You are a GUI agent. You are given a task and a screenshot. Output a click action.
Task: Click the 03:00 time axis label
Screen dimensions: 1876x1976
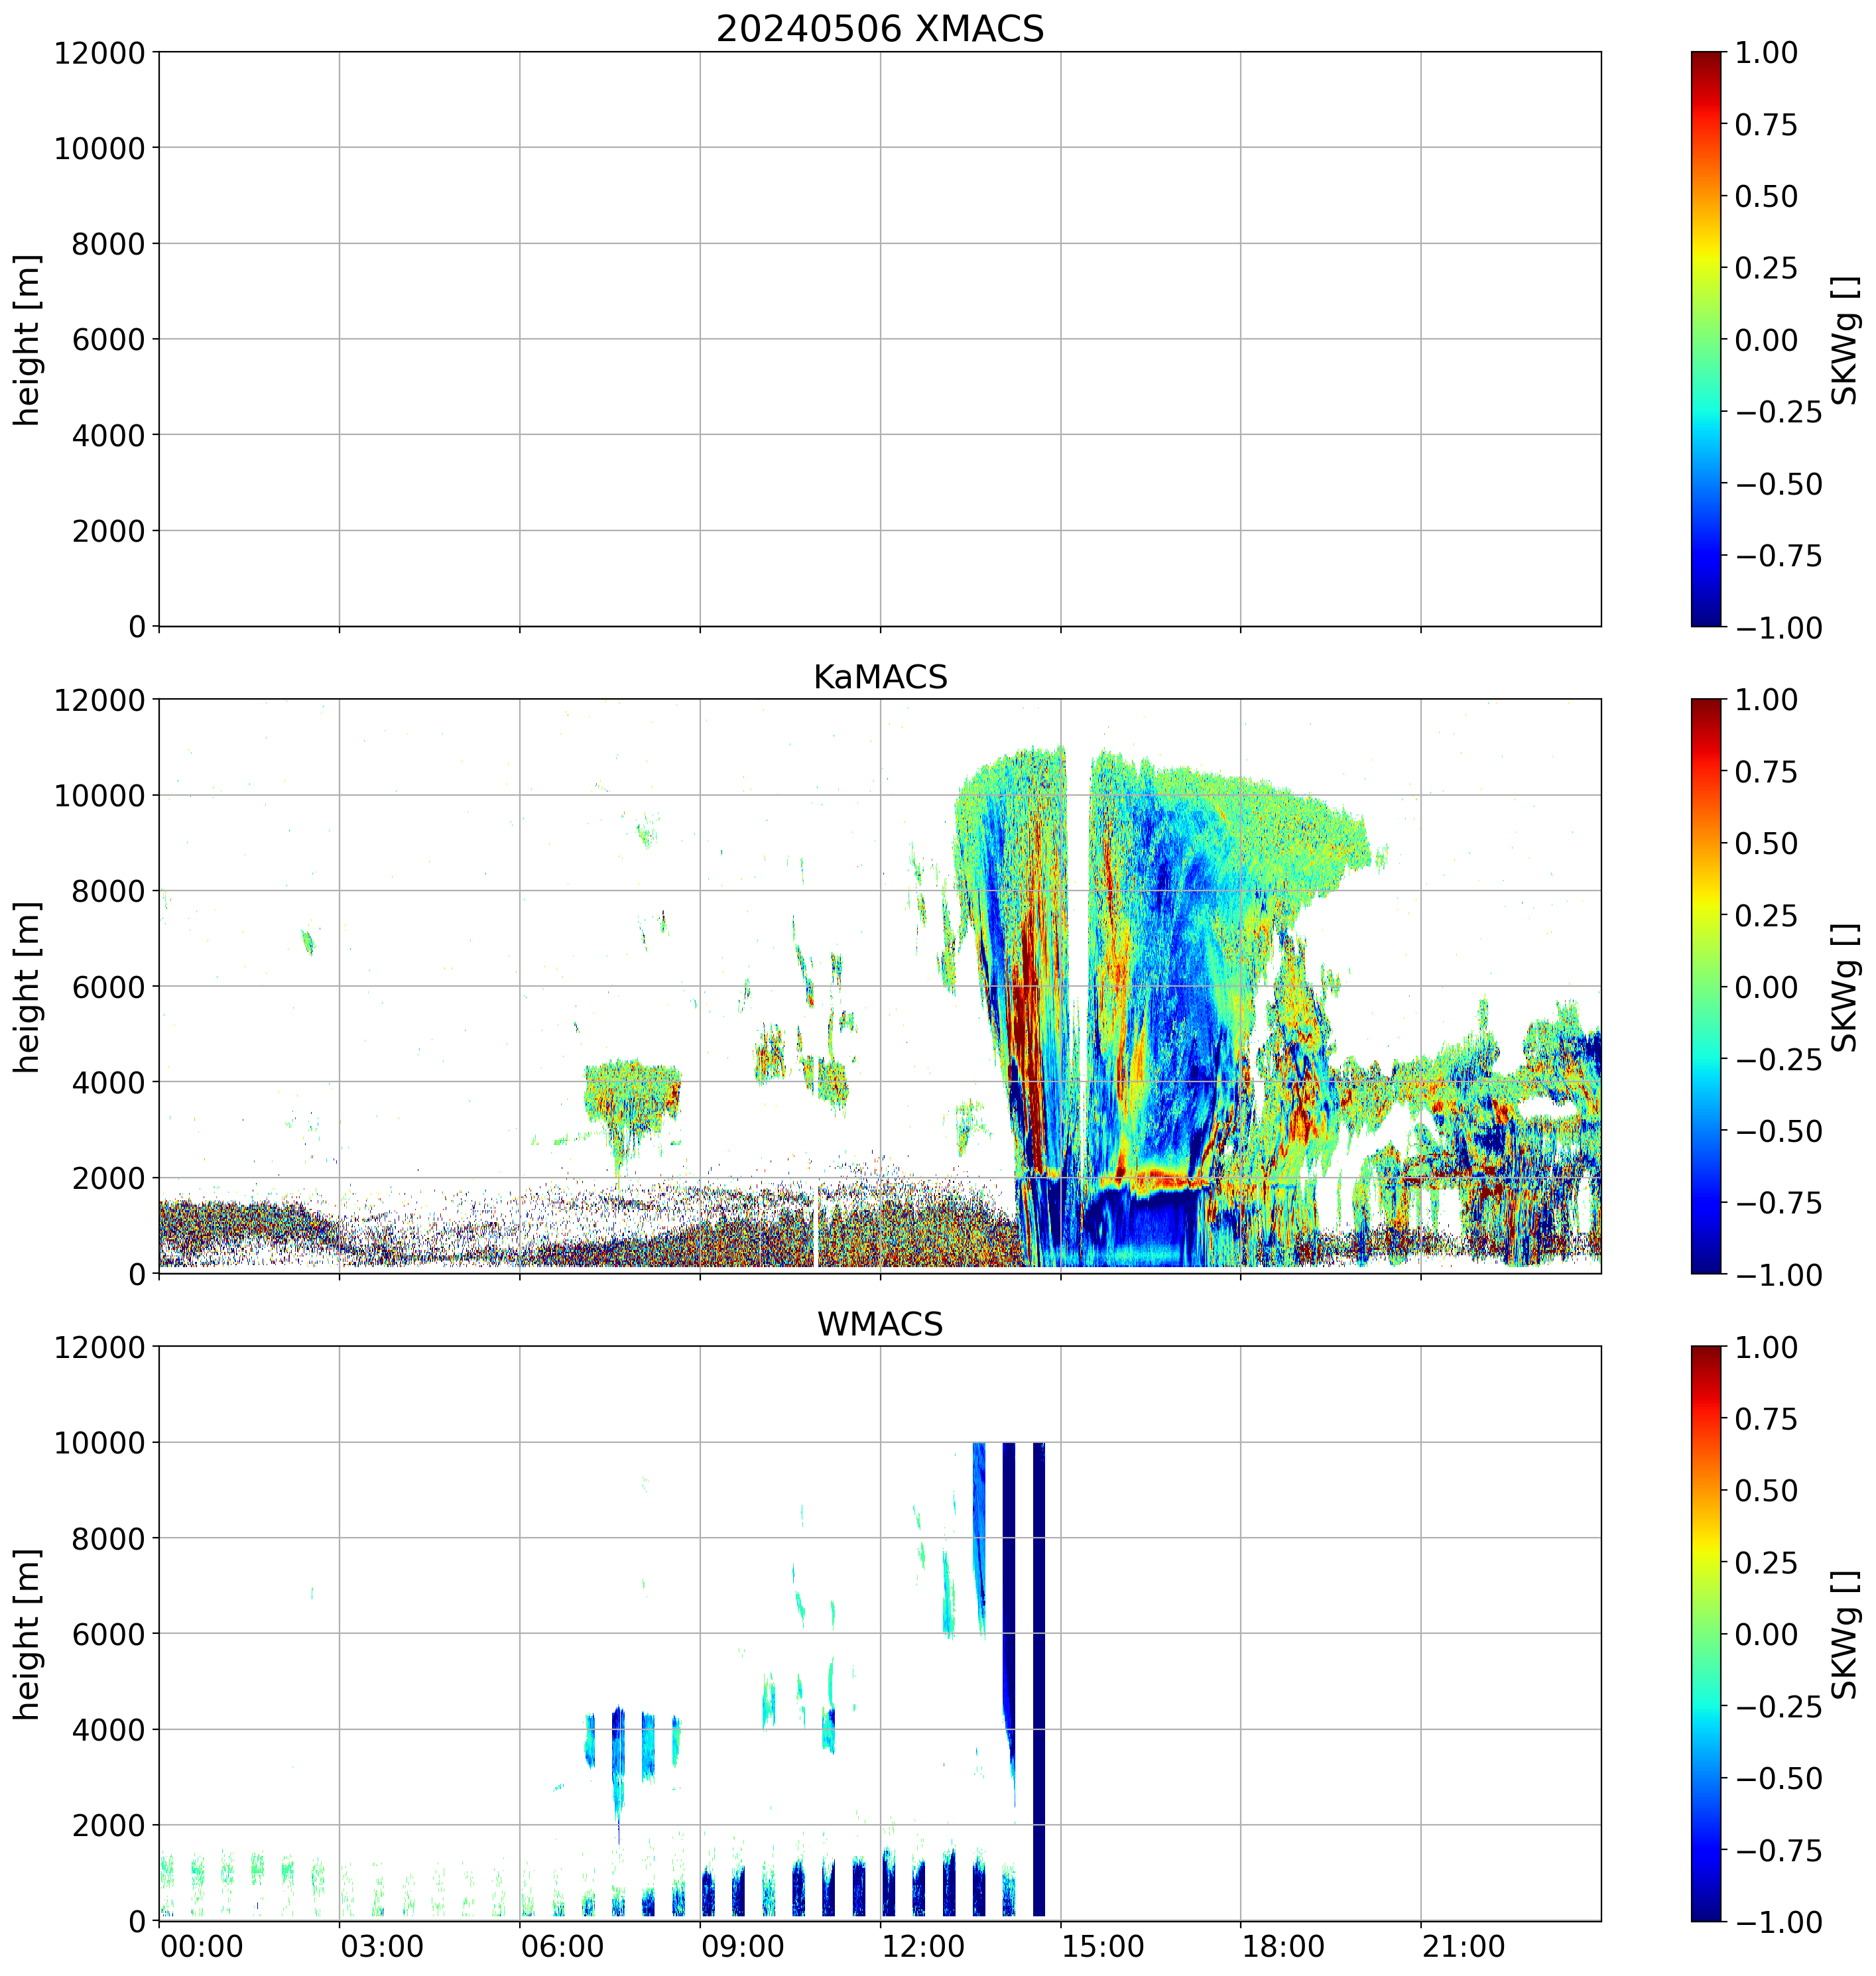click(382, 1946)
